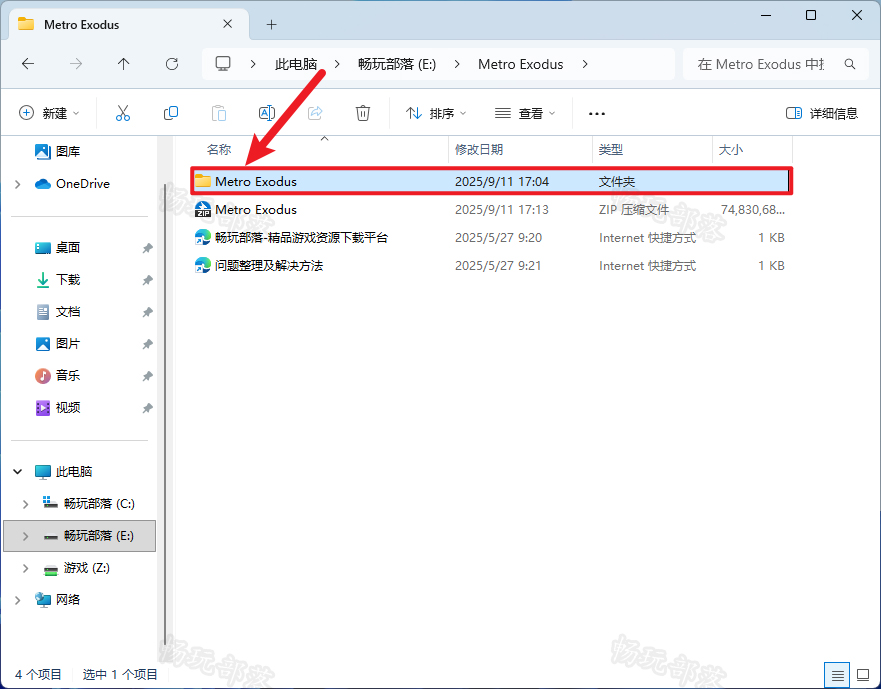Go forward with the right arrow
This screenshot has width=881, height=689.
76,64
